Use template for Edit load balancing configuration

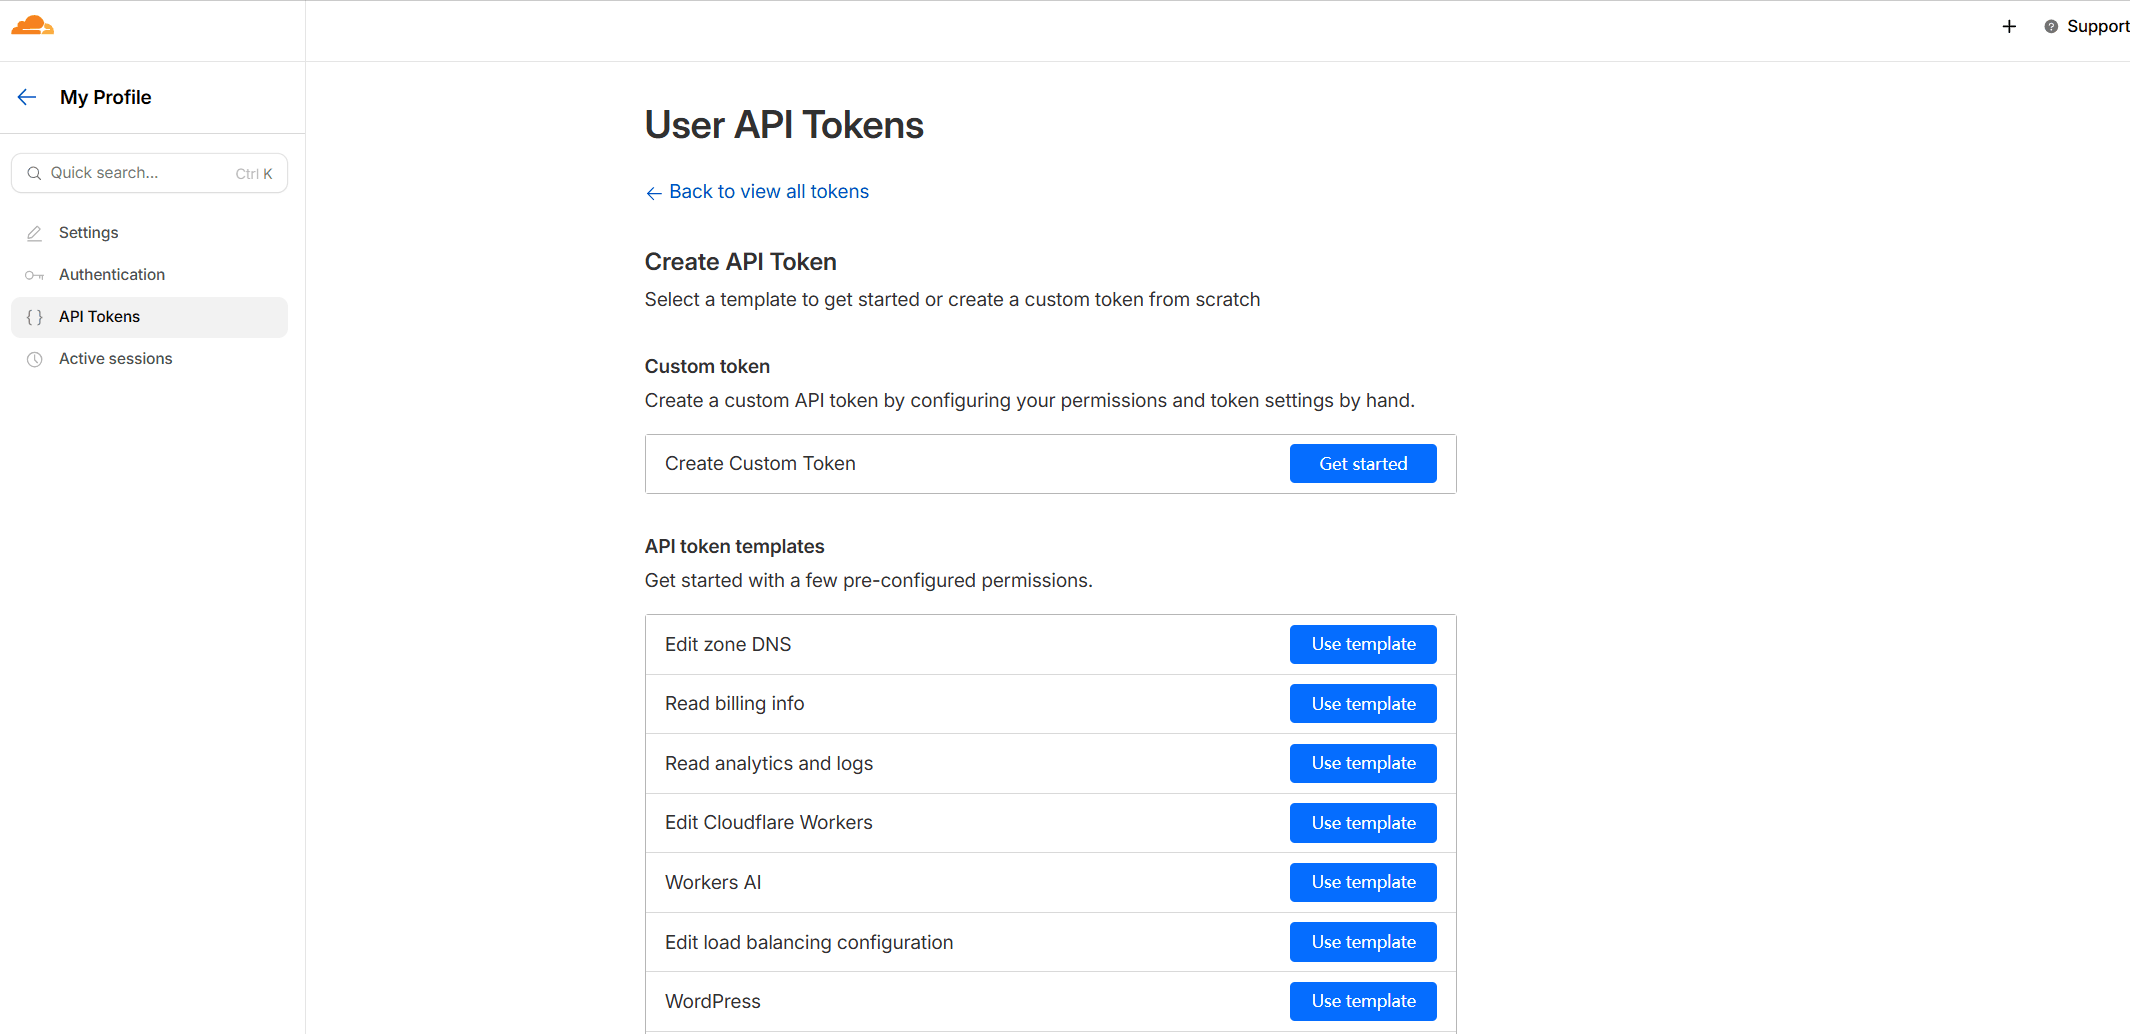(1362, 942)
